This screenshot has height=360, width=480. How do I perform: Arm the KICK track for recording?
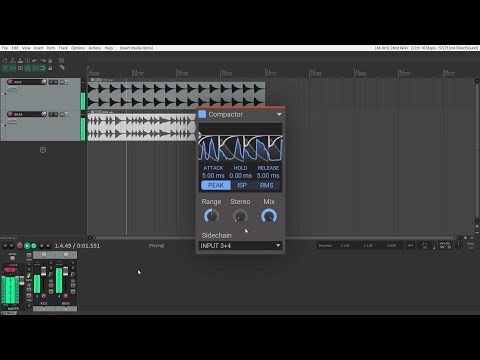tap(10, 82)
